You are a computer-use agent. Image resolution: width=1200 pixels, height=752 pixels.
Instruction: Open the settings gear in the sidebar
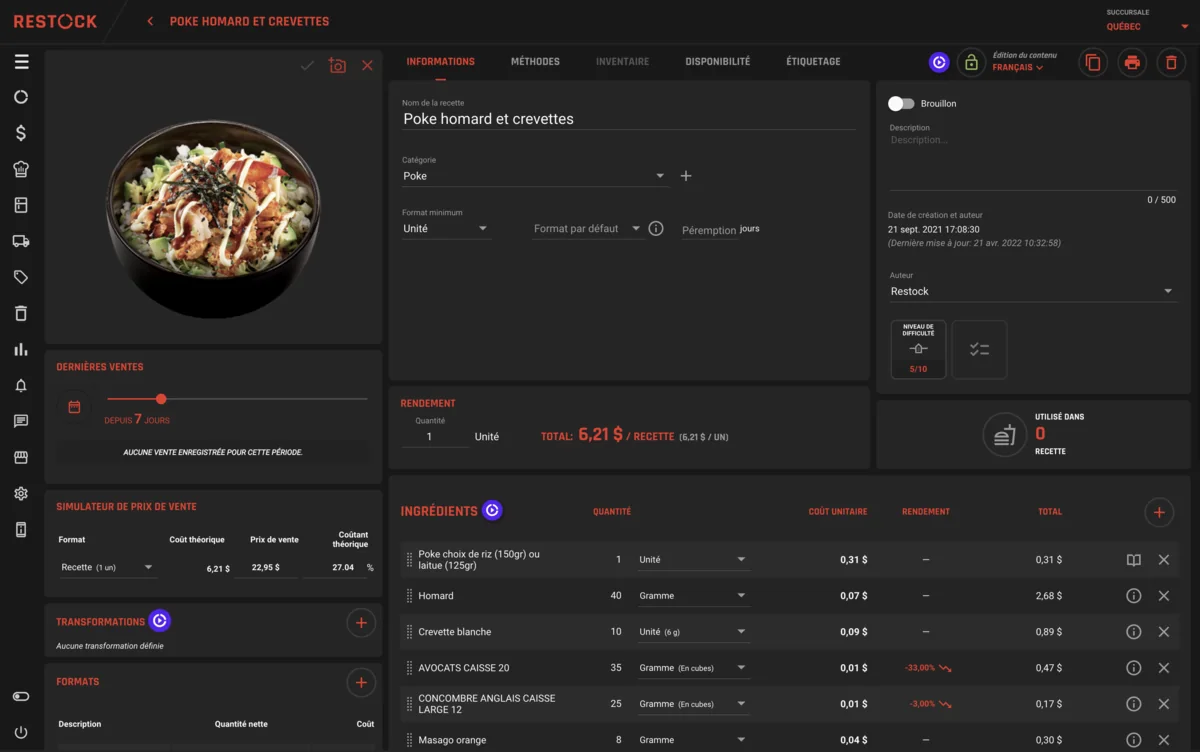pos(21,493)
